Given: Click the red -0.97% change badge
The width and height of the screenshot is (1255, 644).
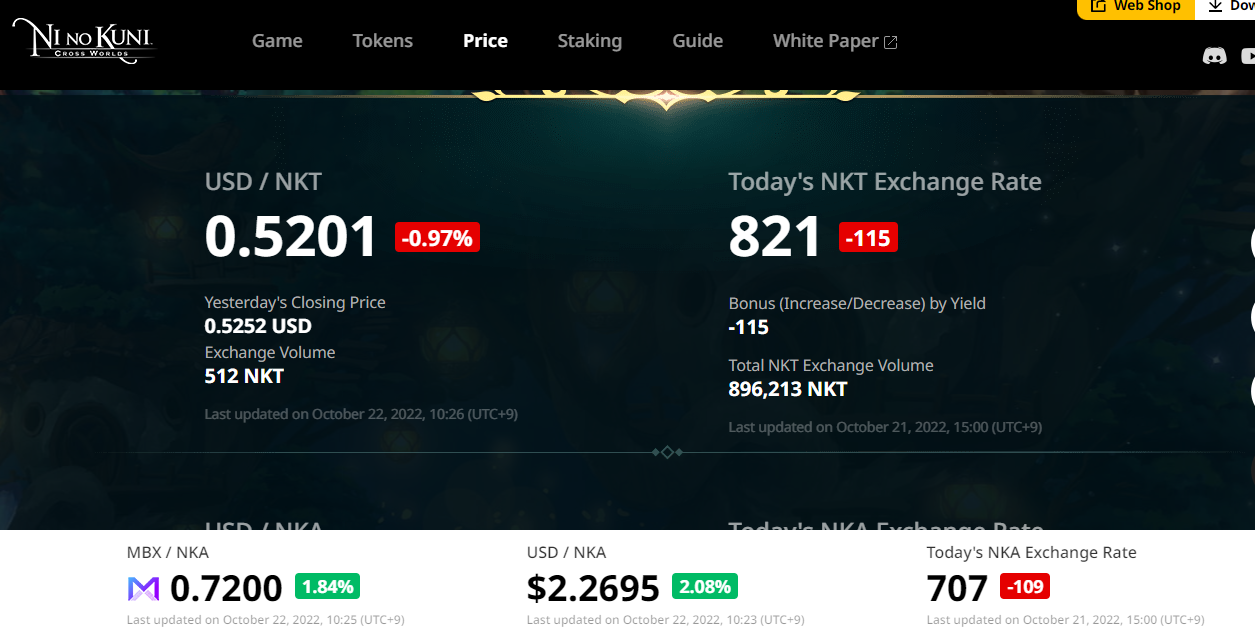Looking at the screenshot, I should click(438, 237).
